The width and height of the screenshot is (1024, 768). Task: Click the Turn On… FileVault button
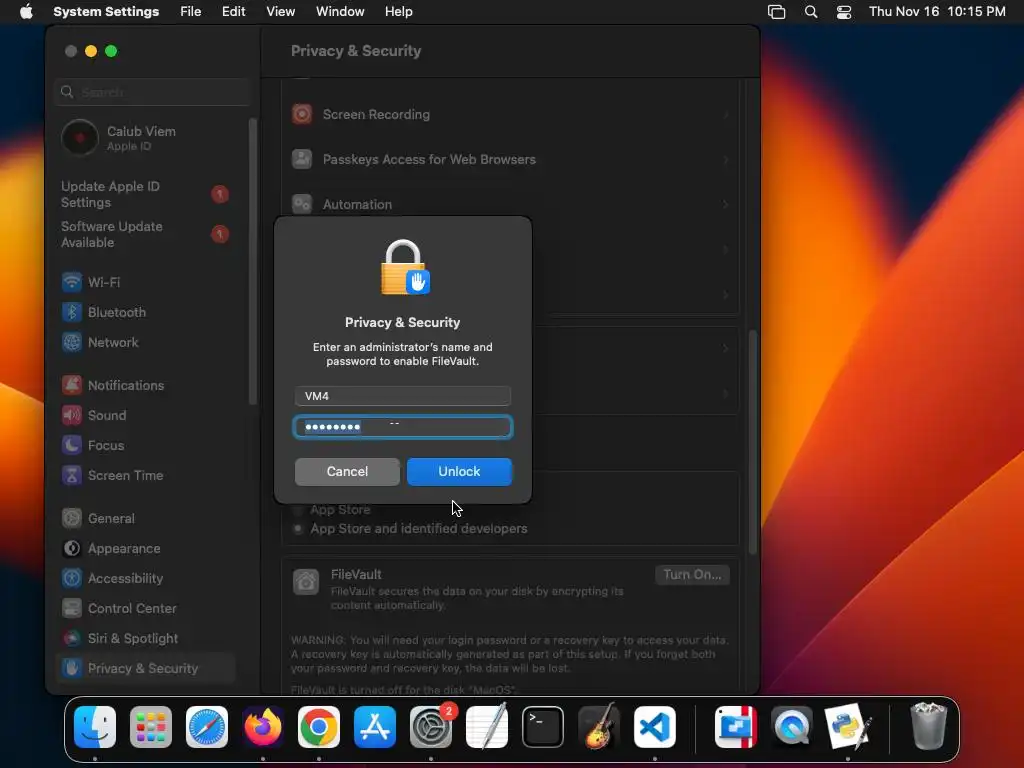coord(692,575)
